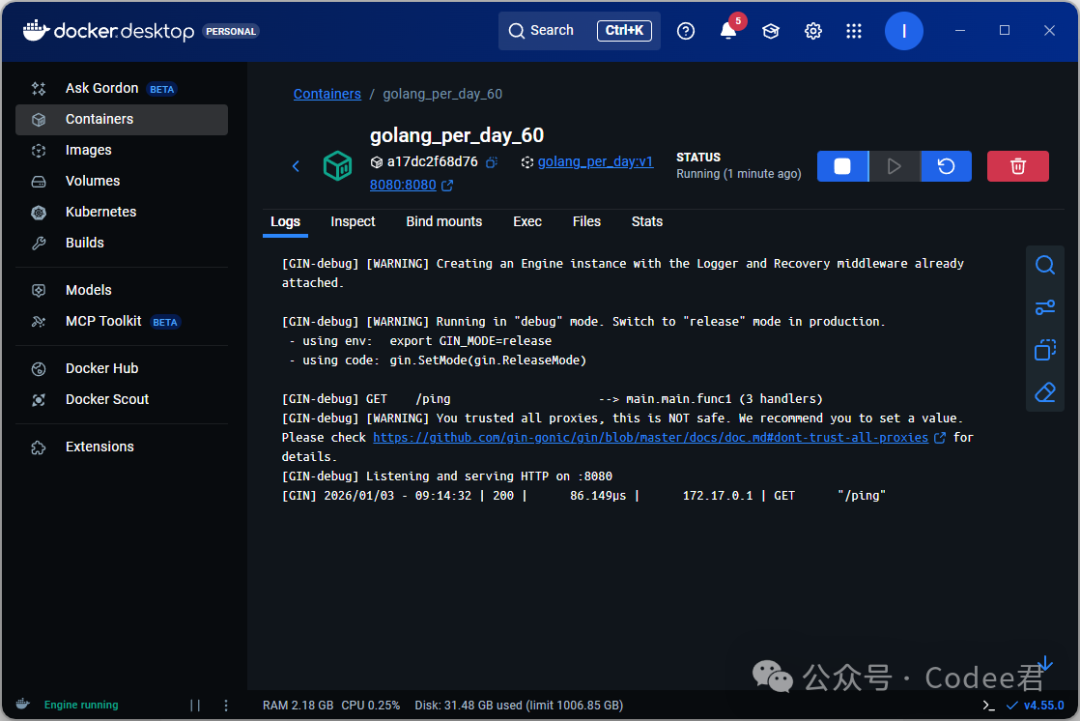Click the 'Running (1 minute ago)' status text
The image size is (1080, 721).
738,174
